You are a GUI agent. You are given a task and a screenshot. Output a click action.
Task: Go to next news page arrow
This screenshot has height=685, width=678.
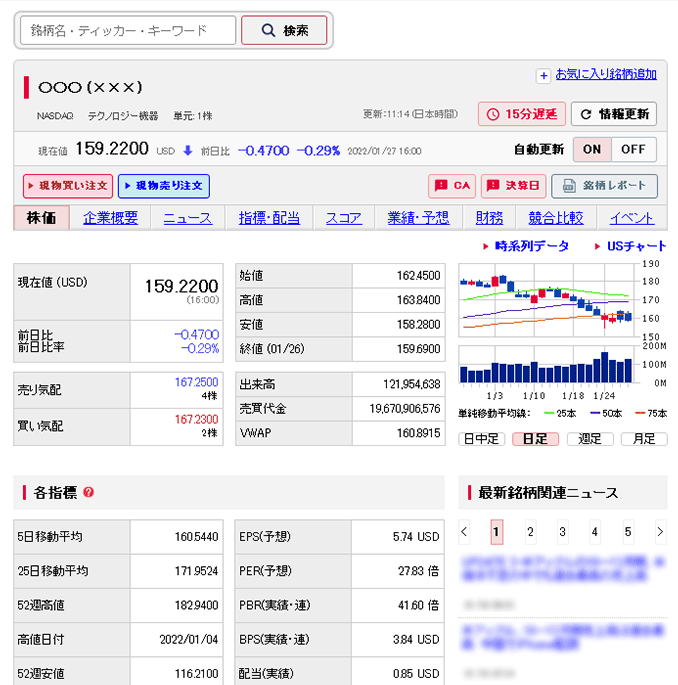tap(660, 532)
